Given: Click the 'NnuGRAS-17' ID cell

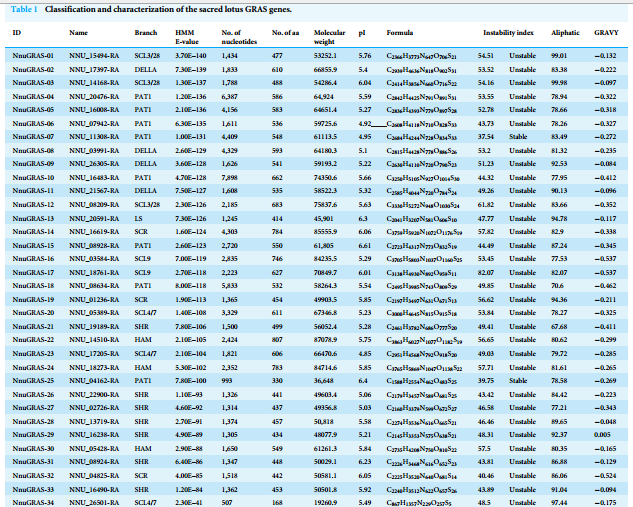Looking at the screenshot, I should 33,273.
